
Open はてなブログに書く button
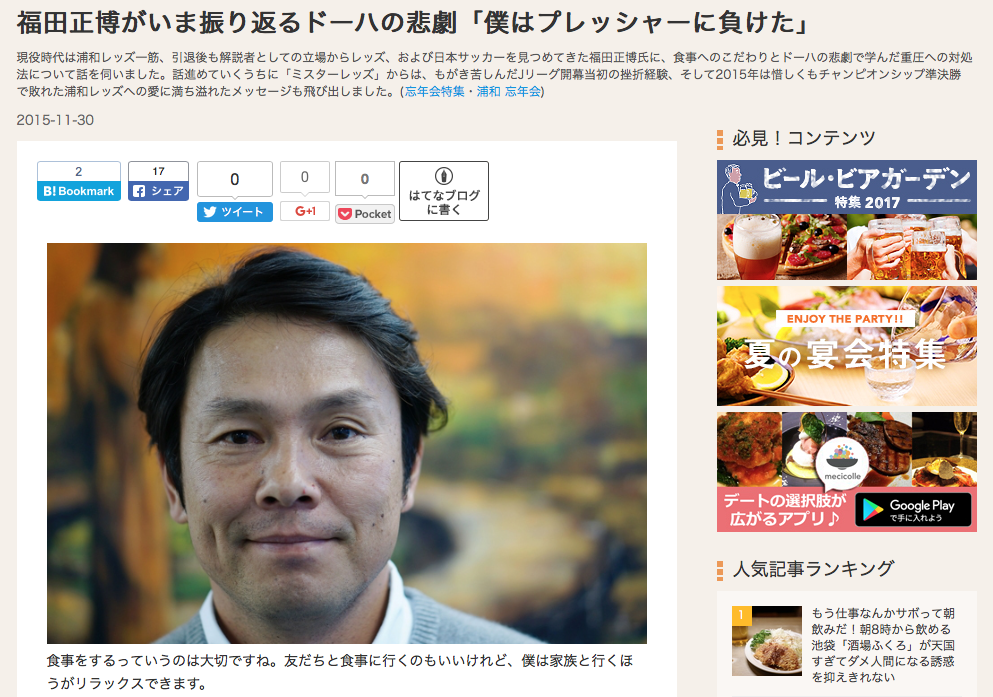pyautogui.click(x=444, y=191)
